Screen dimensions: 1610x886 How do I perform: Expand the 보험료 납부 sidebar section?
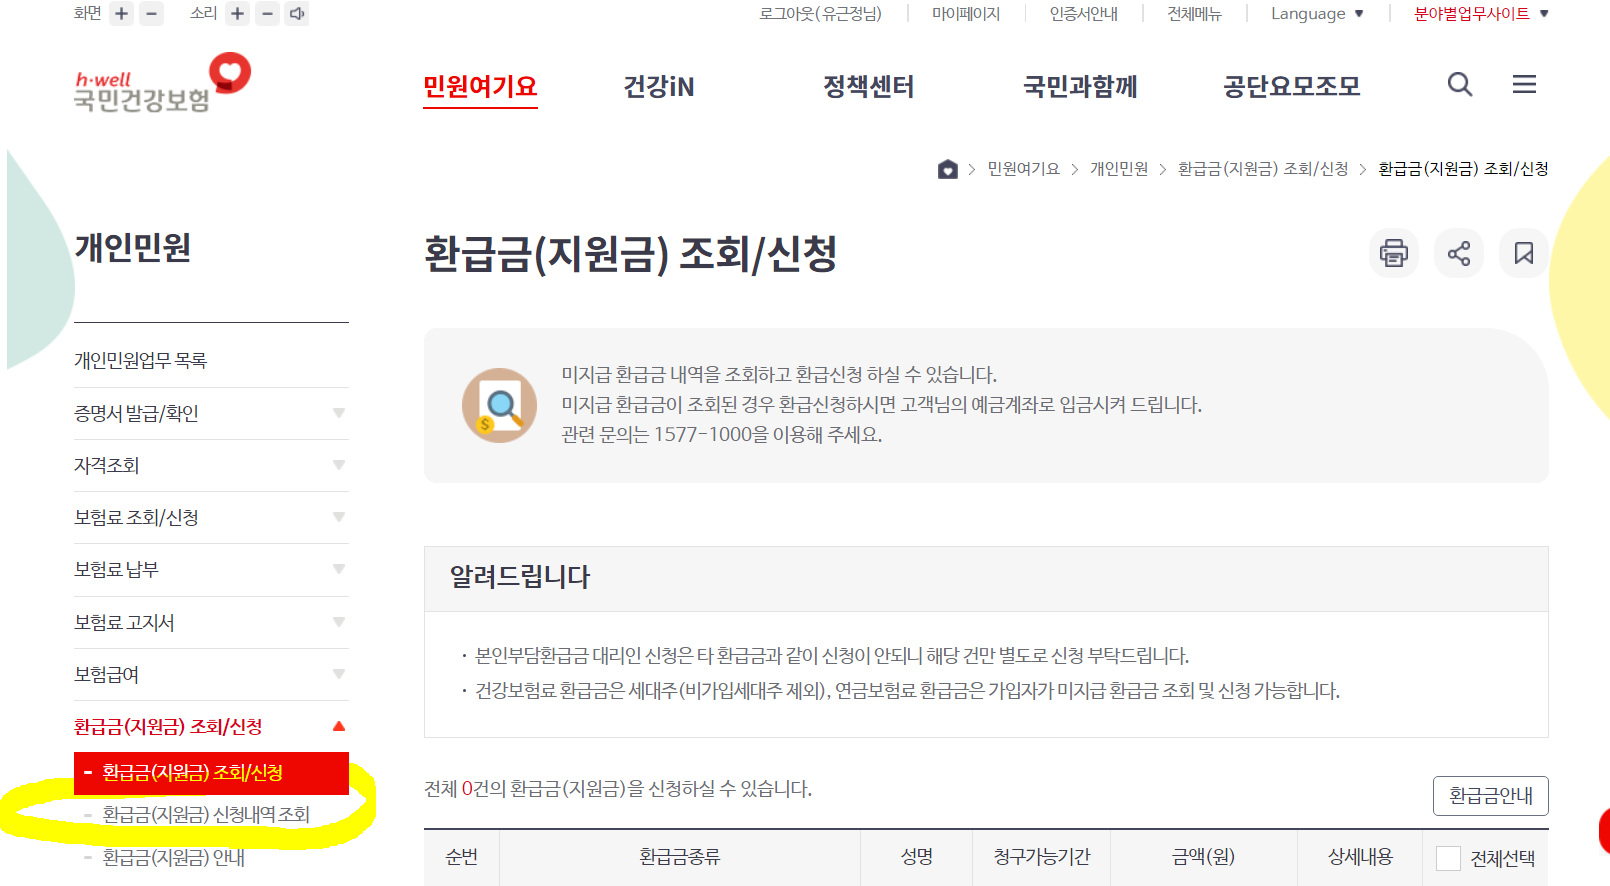point(211,569)
